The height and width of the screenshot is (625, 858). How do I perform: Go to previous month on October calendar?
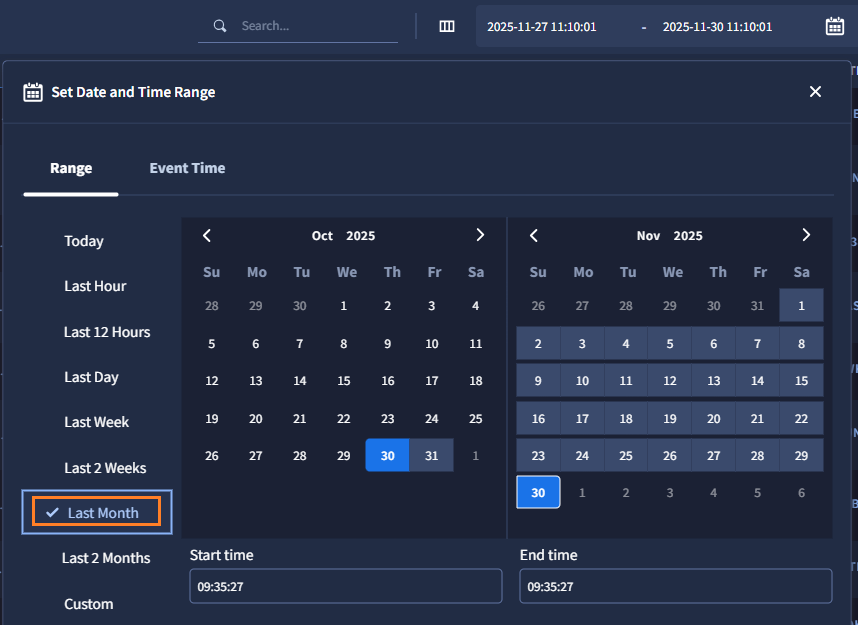click(207, 236)
